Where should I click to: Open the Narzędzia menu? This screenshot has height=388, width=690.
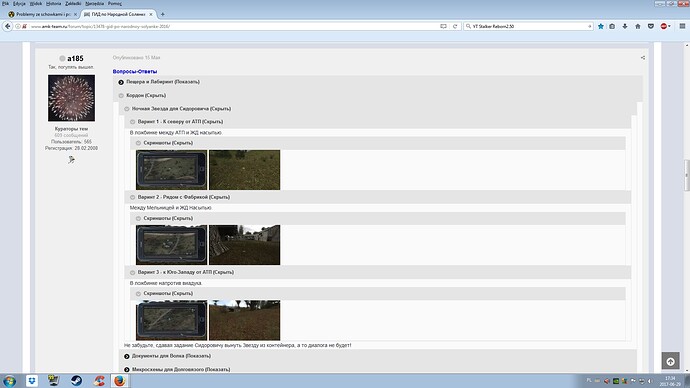tap(94, 4)
